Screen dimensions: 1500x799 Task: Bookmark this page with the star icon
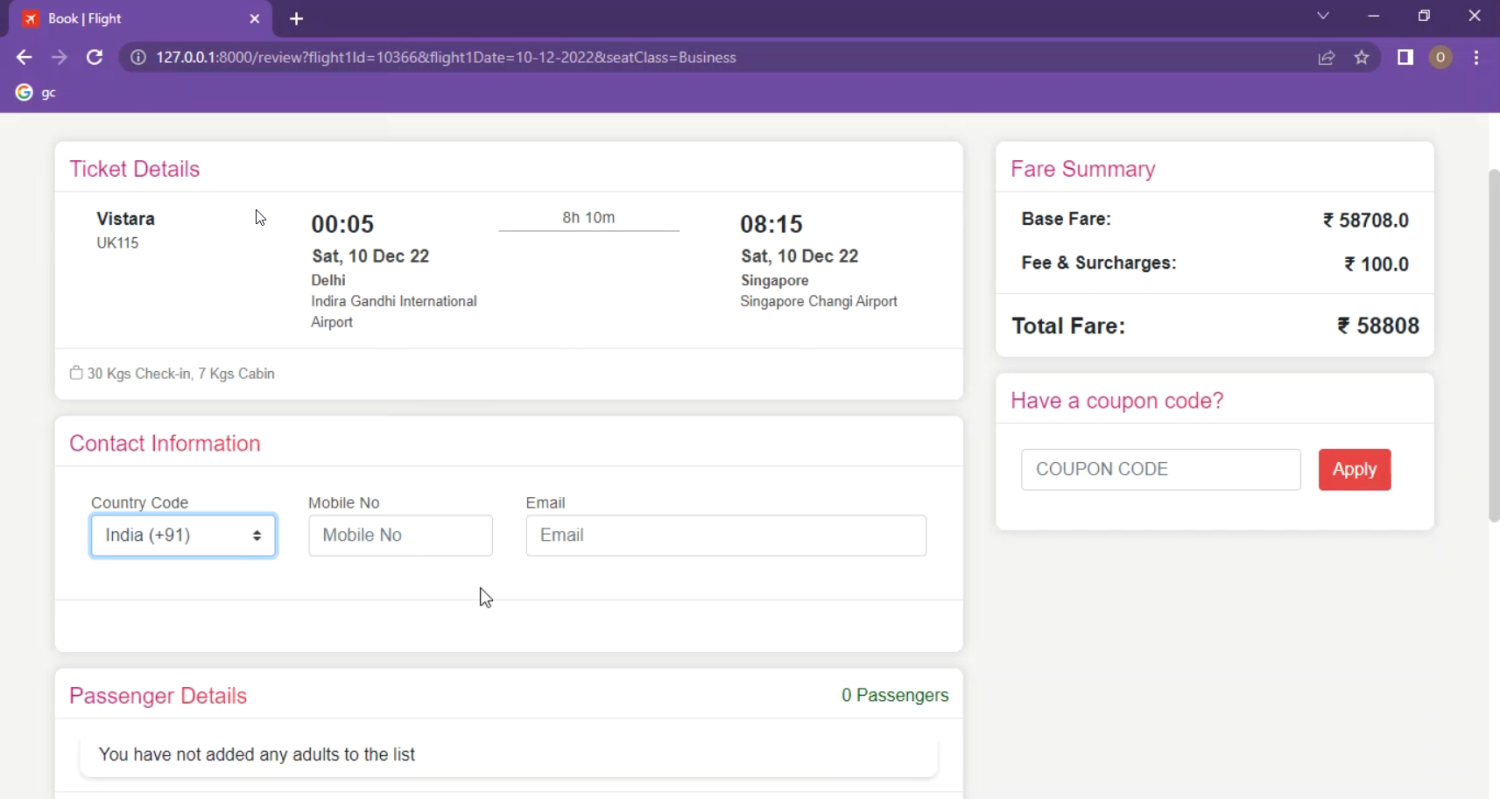click(x=1361, y=57)
